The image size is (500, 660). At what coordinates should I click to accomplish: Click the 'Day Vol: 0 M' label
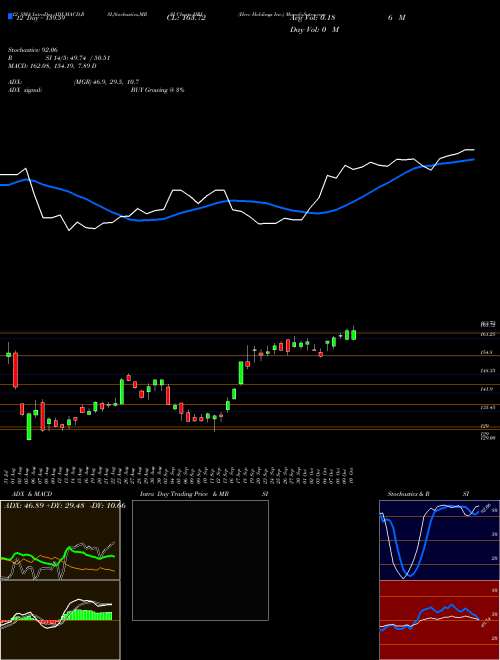click(315, 29)
